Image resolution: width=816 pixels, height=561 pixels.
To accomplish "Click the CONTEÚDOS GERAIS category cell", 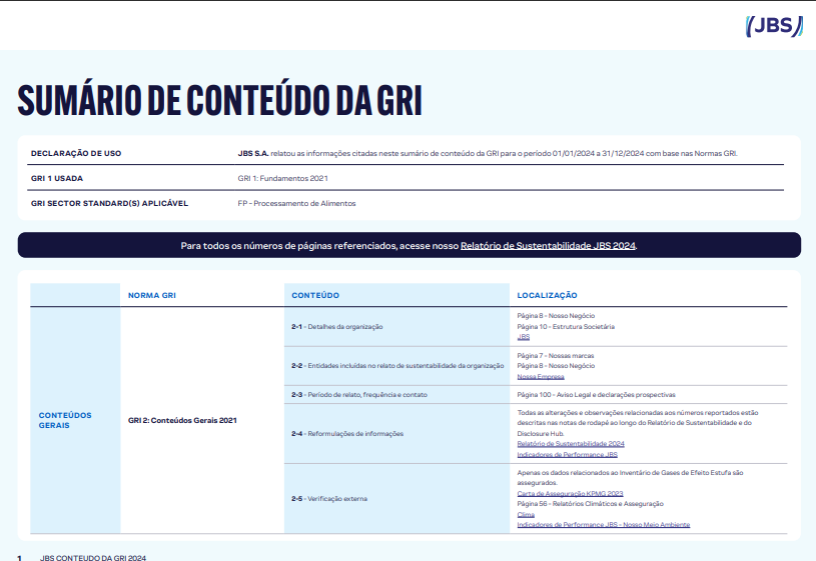I will [65, 420].
